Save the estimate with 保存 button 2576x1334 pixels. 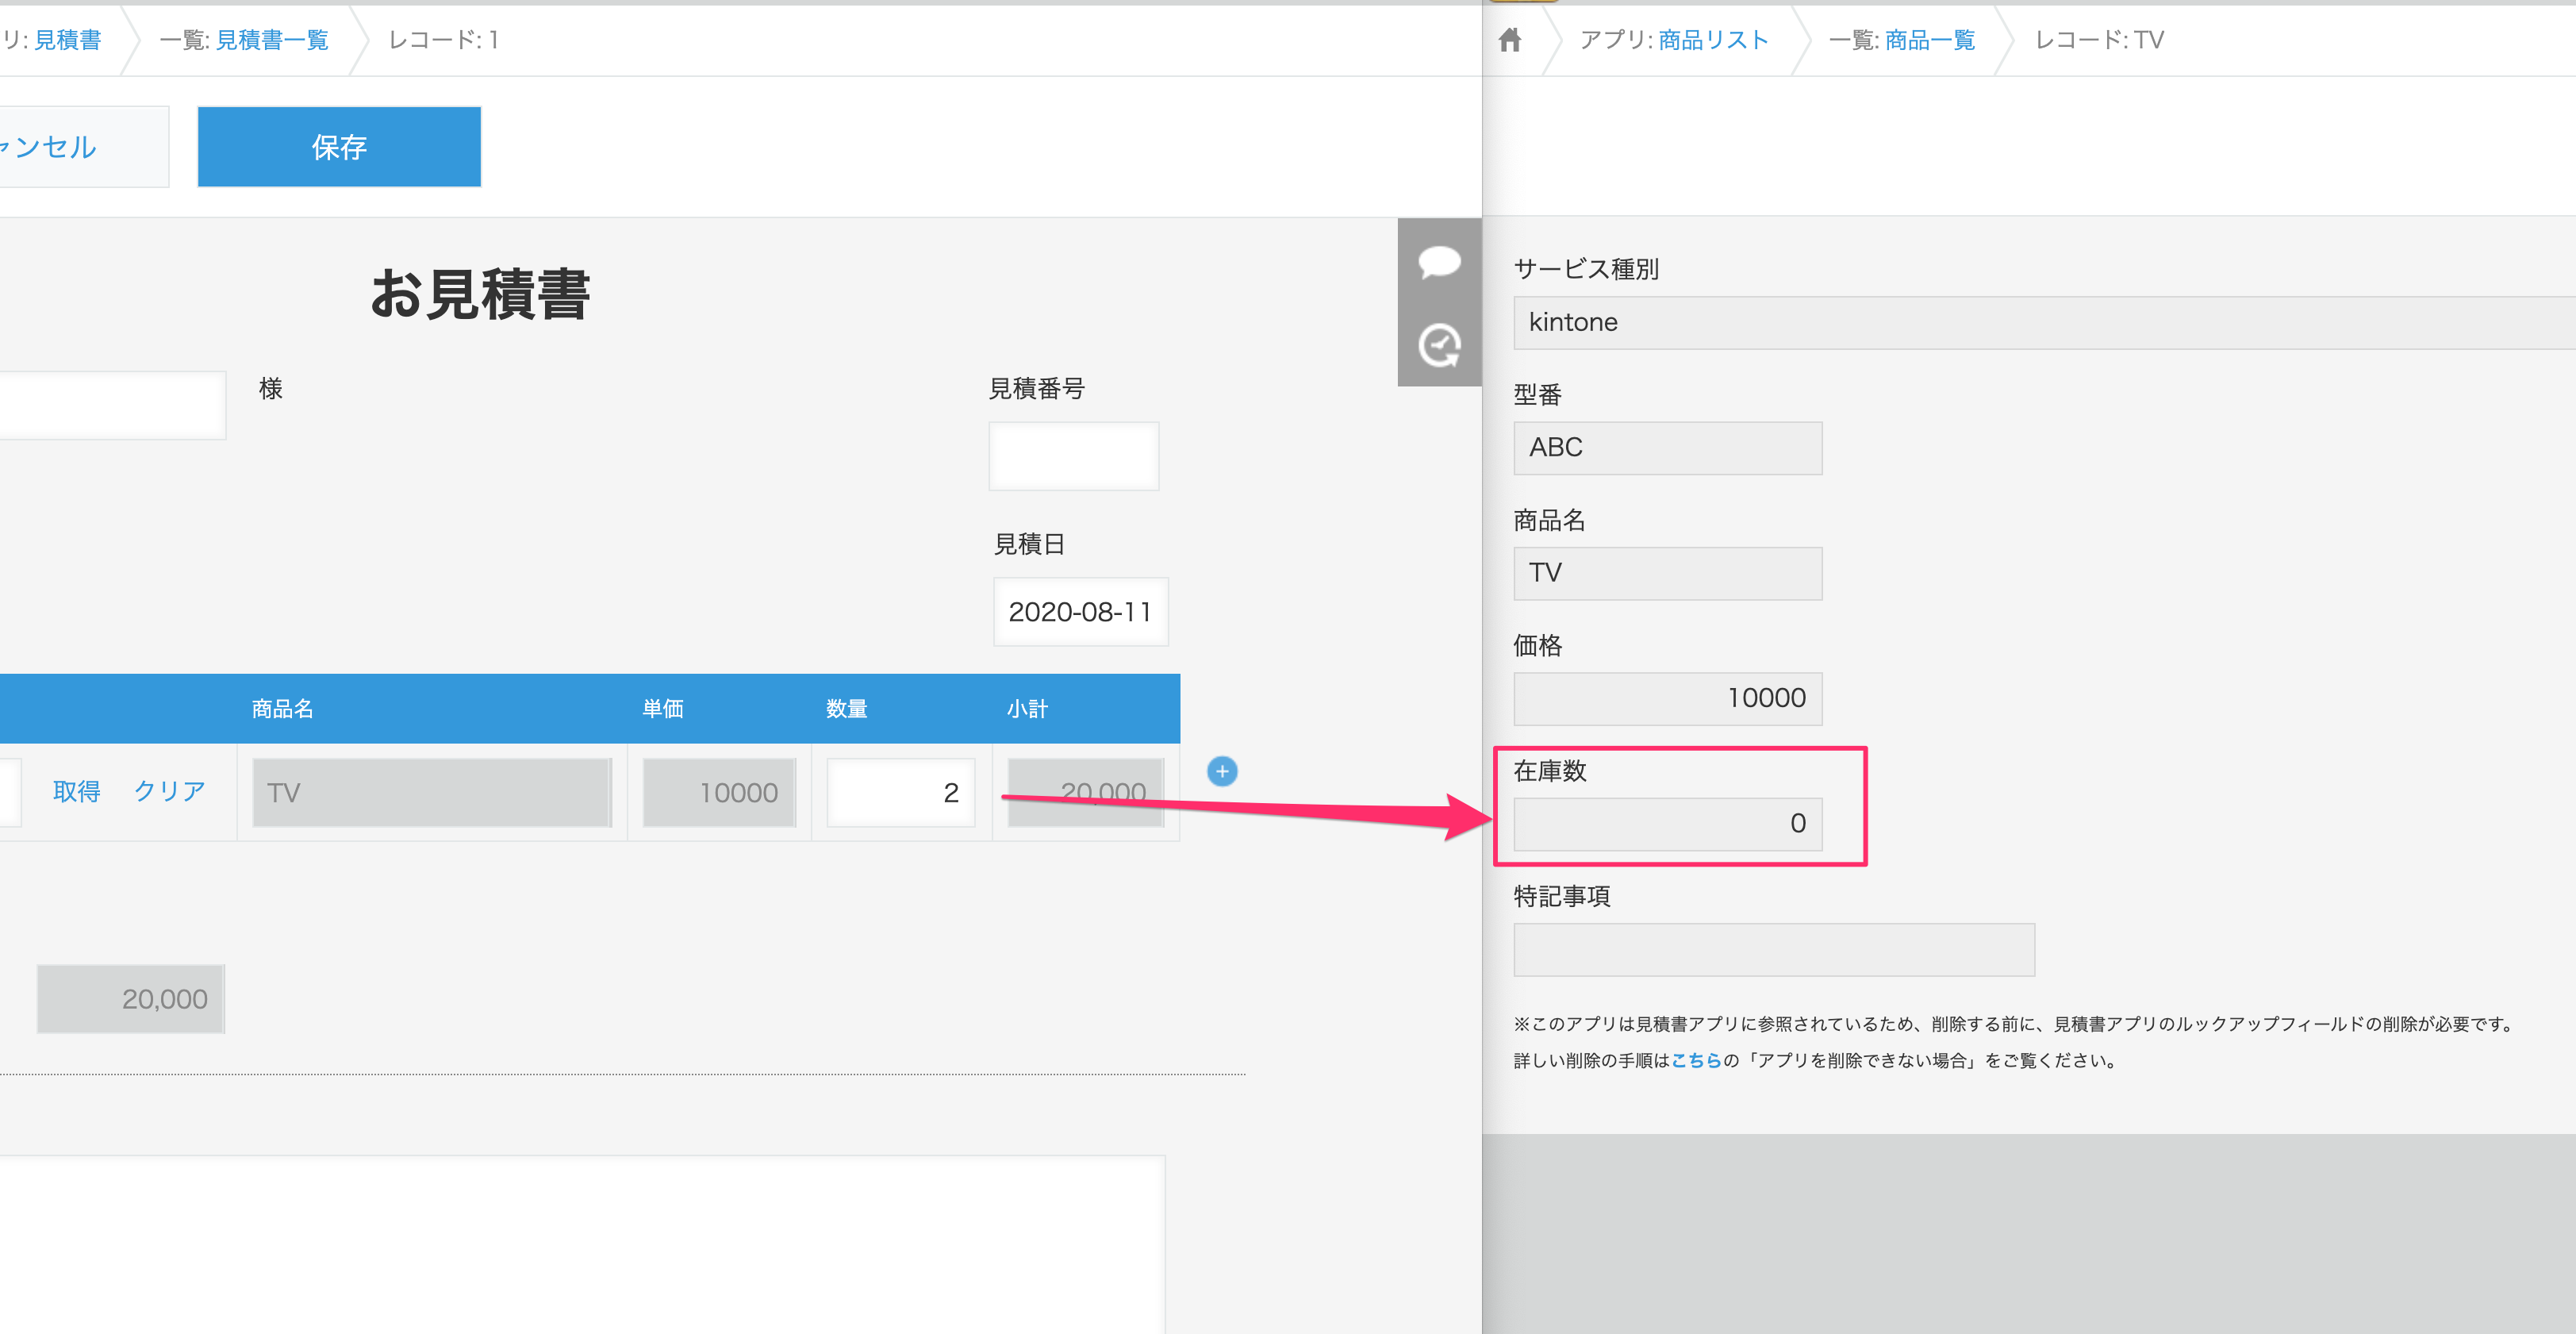coord(339,147)
